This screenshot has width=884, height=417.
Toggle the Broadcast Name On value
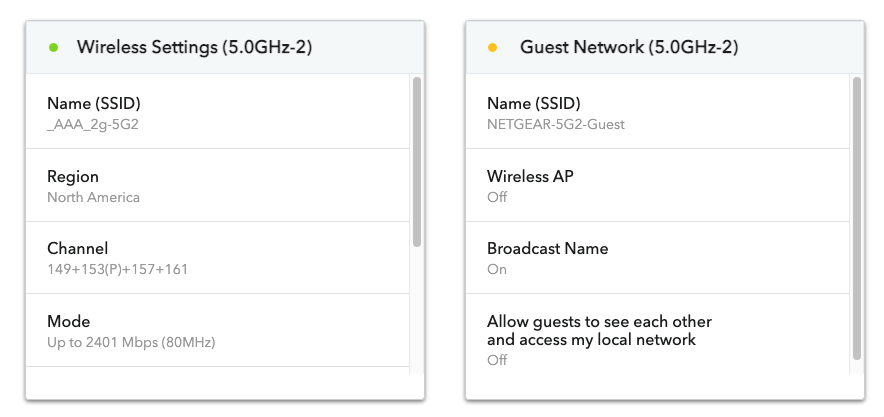tap(497, 269)
